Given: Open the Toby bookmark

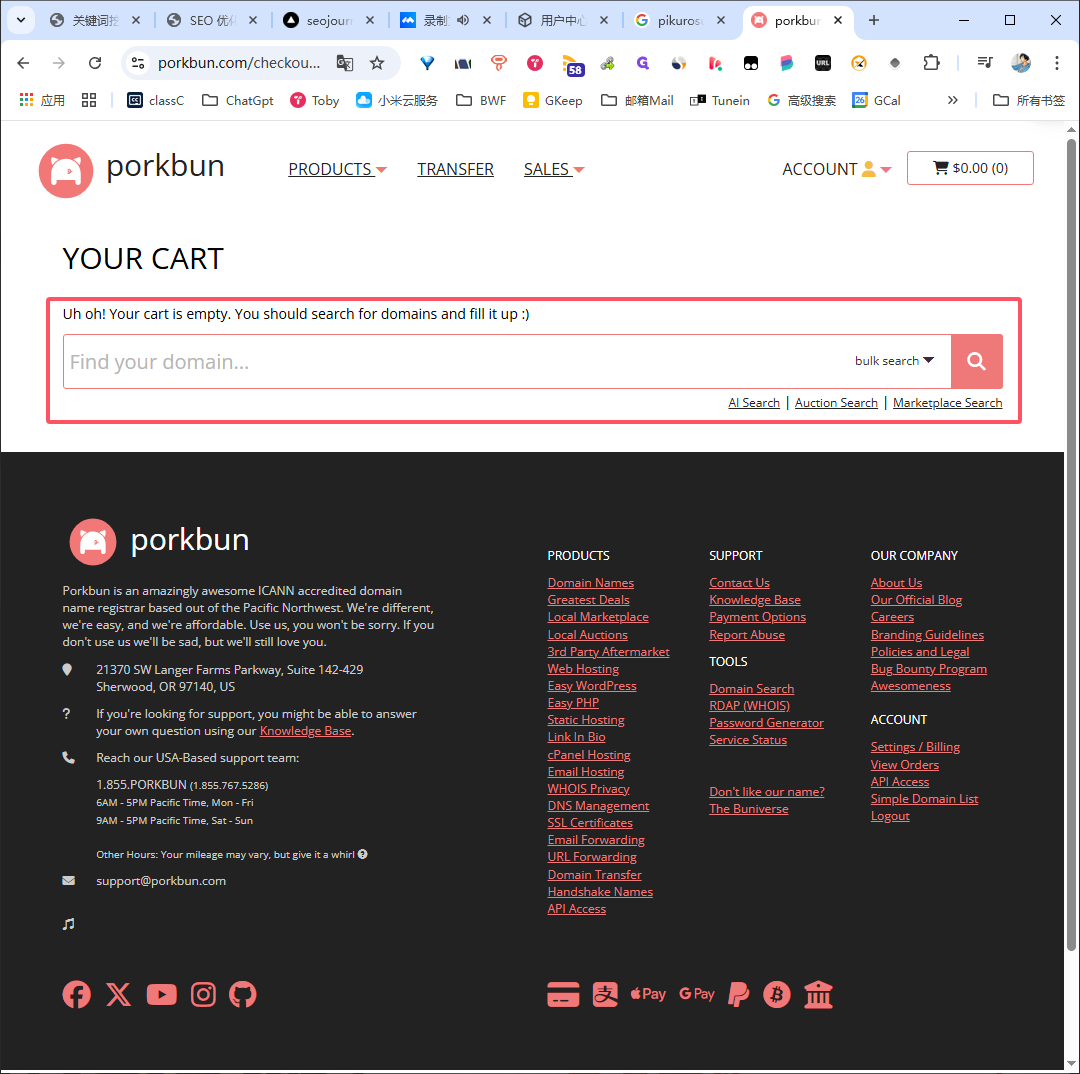Looking at the screenshot, I should (314, 101).
